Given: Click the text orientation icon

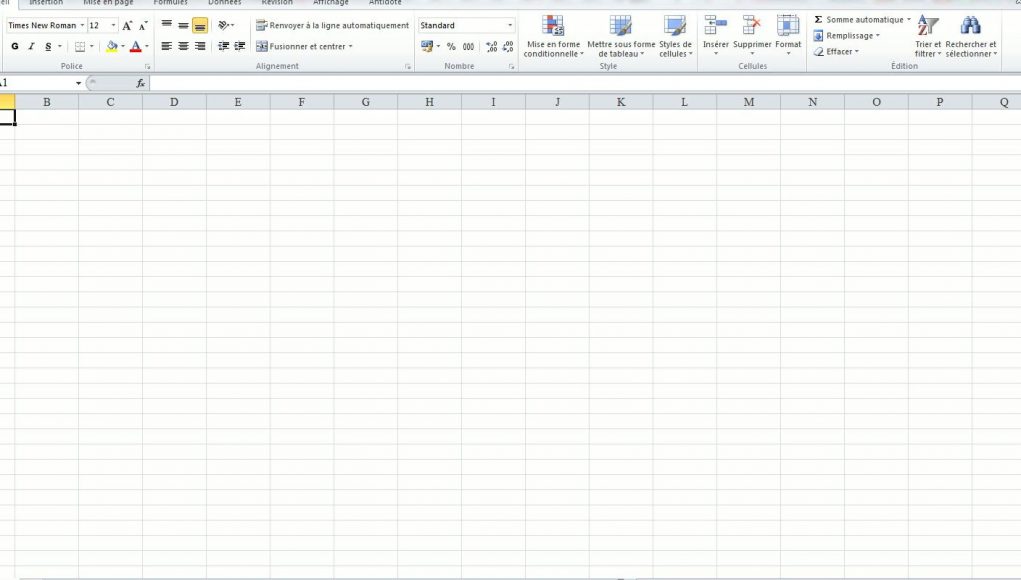Looking at the screenshot, I should [x=224, y=25].
